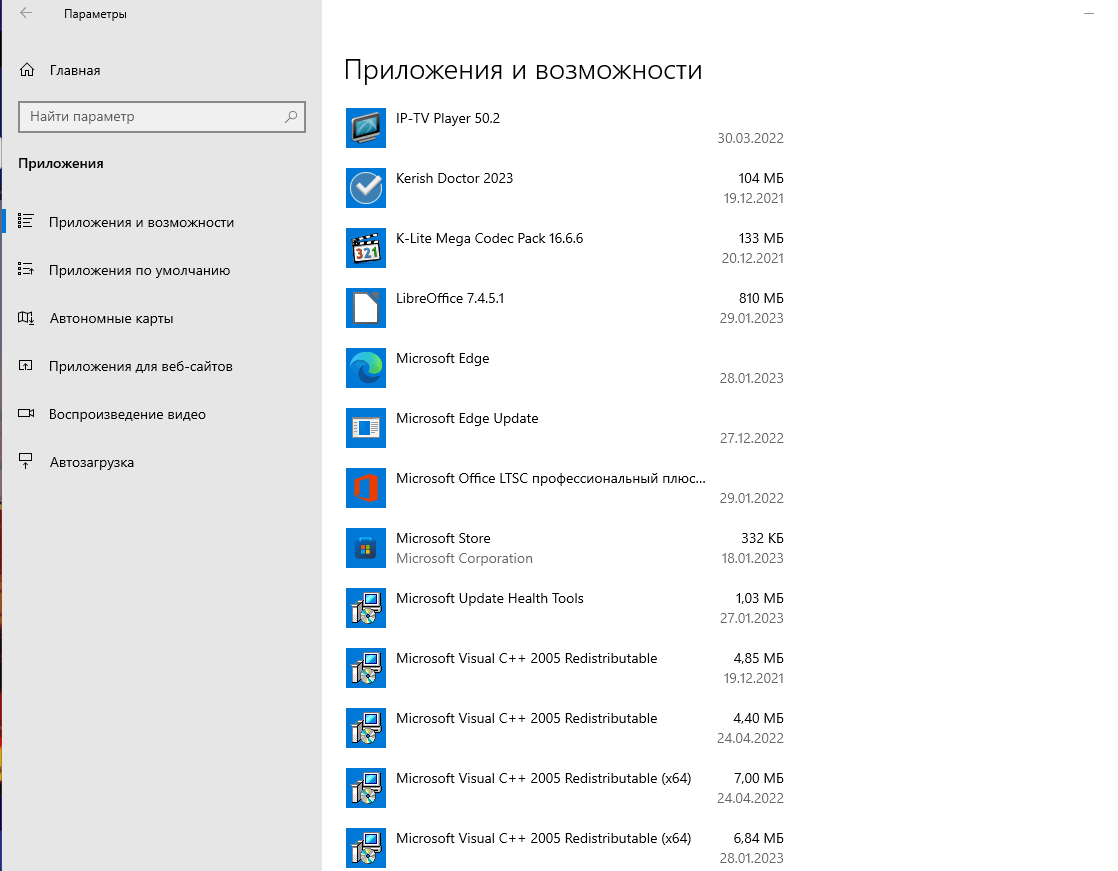Open Воспроизведение видео sidebar section

coord(161,414)
